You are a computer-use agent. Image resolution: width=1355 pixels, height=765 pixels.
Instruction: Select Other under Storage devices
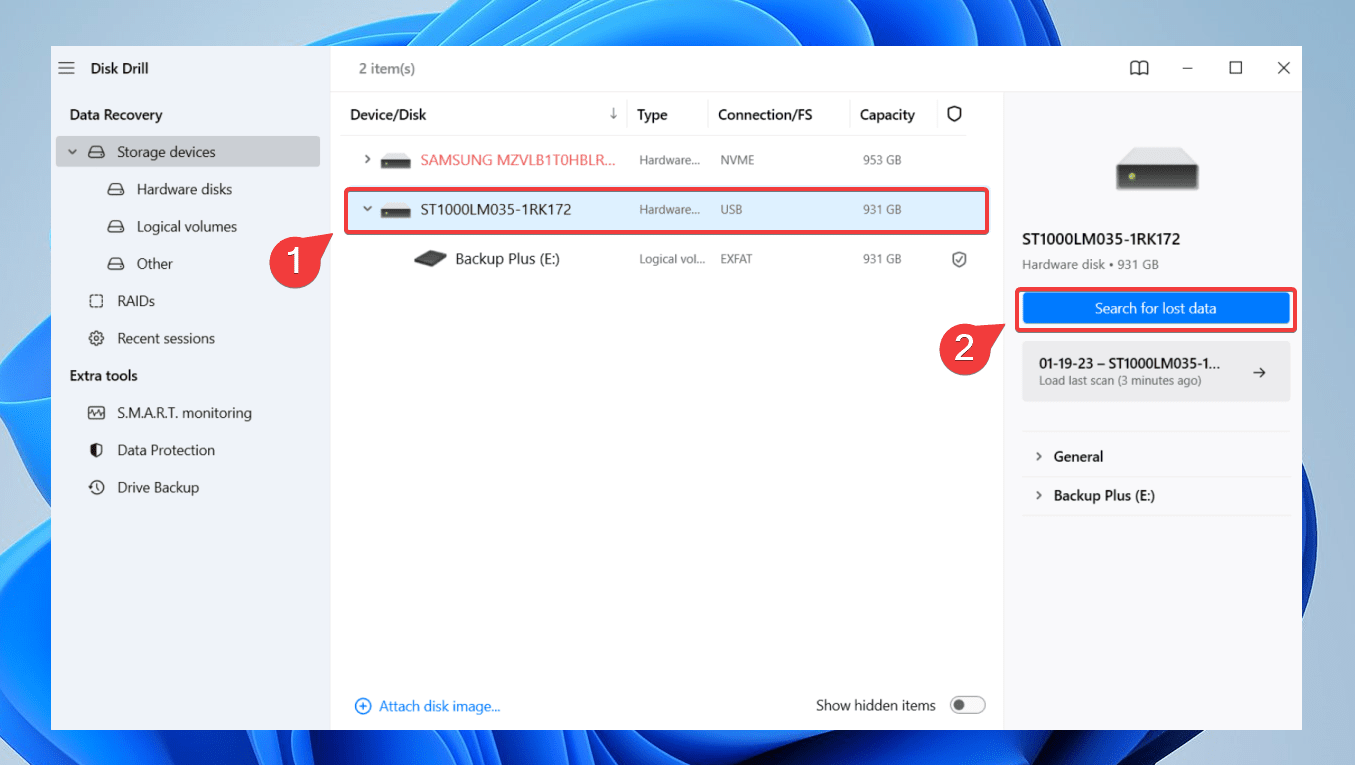pyautogui.click(x=155, y=264)
